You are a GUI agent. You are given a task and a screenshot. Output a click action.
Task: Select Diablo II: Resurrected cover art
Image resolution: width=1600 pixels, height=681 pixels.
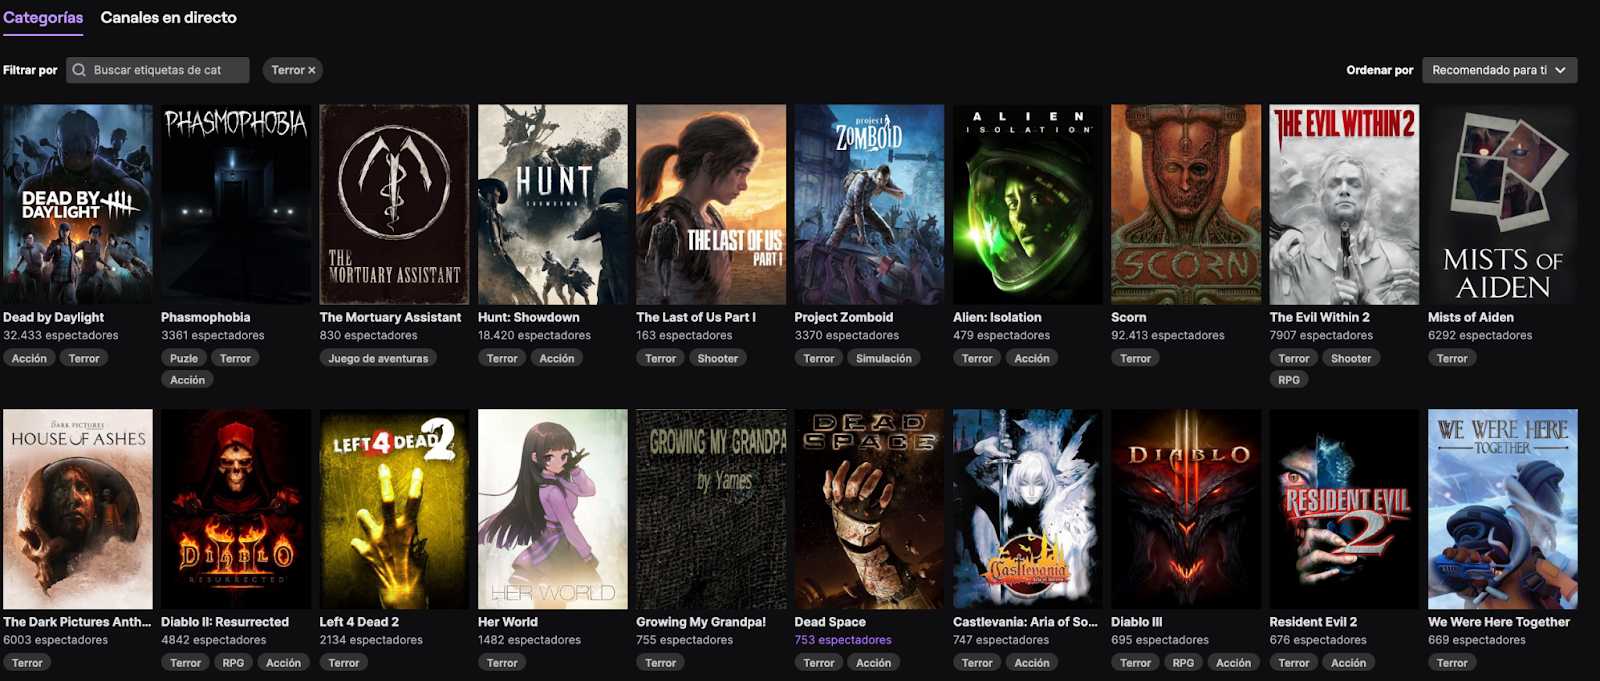[236, 509]
